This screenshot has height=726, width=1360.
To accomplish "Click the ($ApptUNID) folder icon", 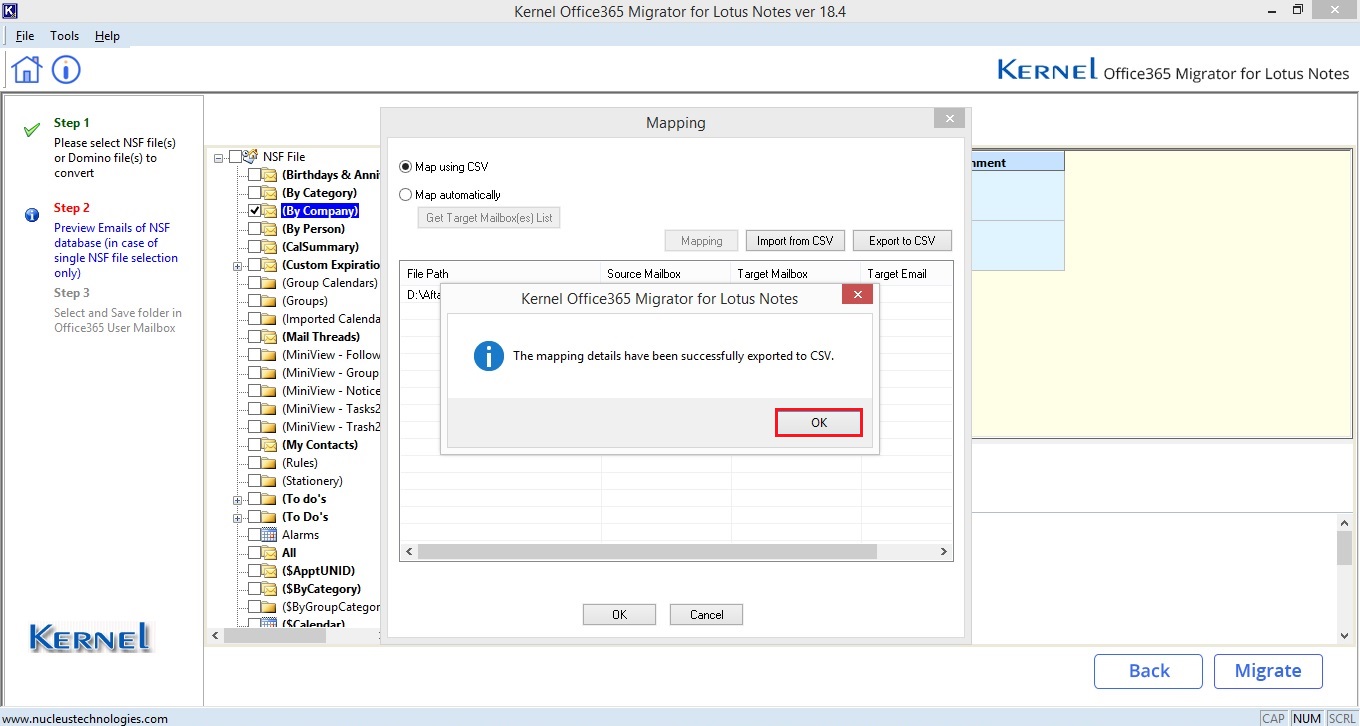I will pos(270,571).
